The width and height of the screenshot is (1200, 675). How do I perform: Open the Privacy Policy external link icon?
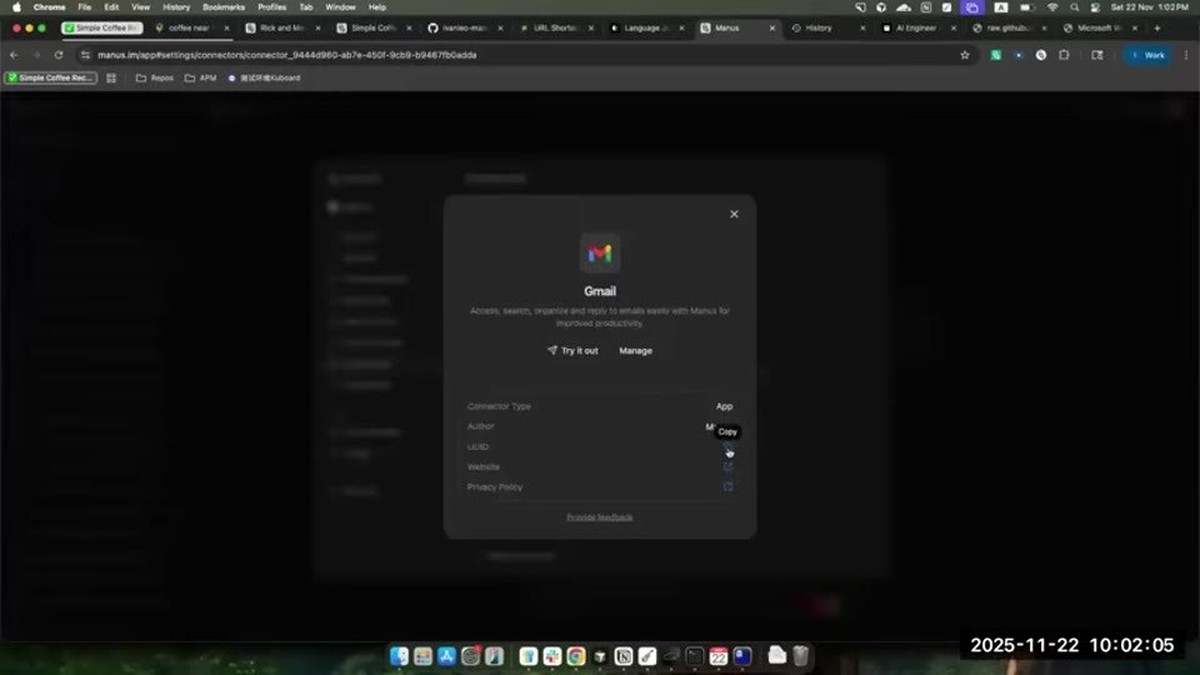click(728, 487)
